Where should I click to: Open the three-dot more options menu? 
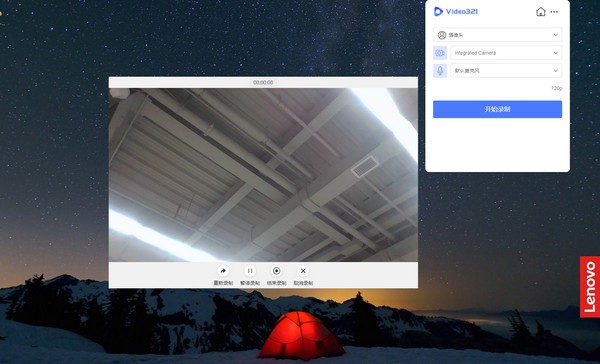tap(554, 12)
